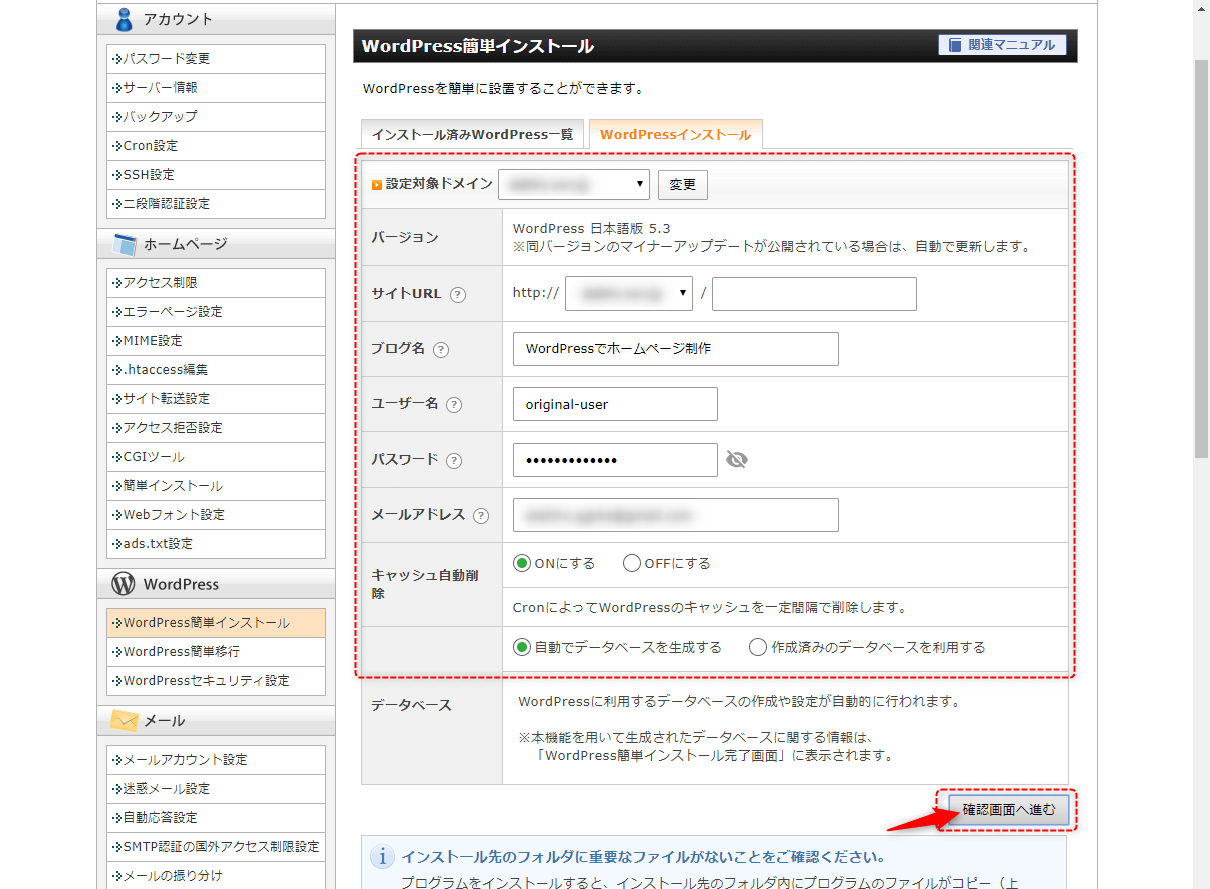The image size is (1210, 889).
Task: Open SMTP認証の国外アクセス制限設定
Action: click(216, 847)
